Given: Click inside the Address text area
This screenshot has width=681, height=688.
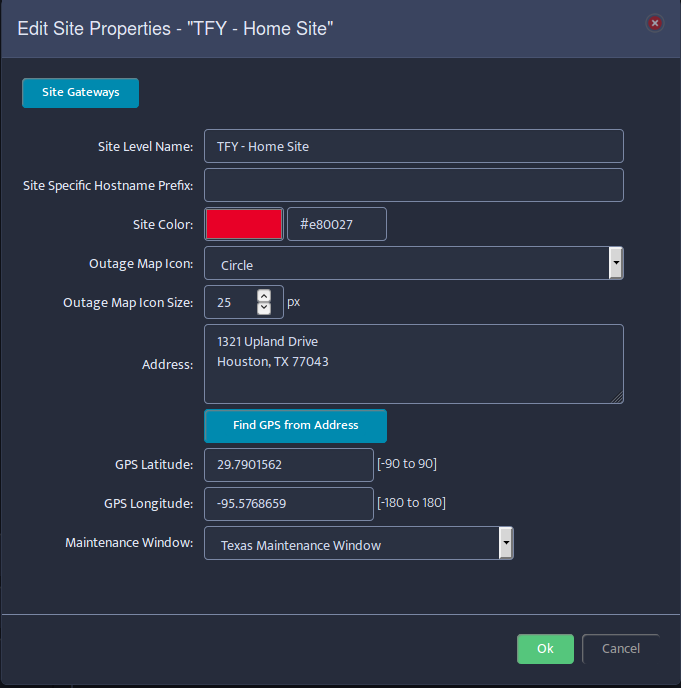Looking at the screenshot, I should click(x=414, y=364).
